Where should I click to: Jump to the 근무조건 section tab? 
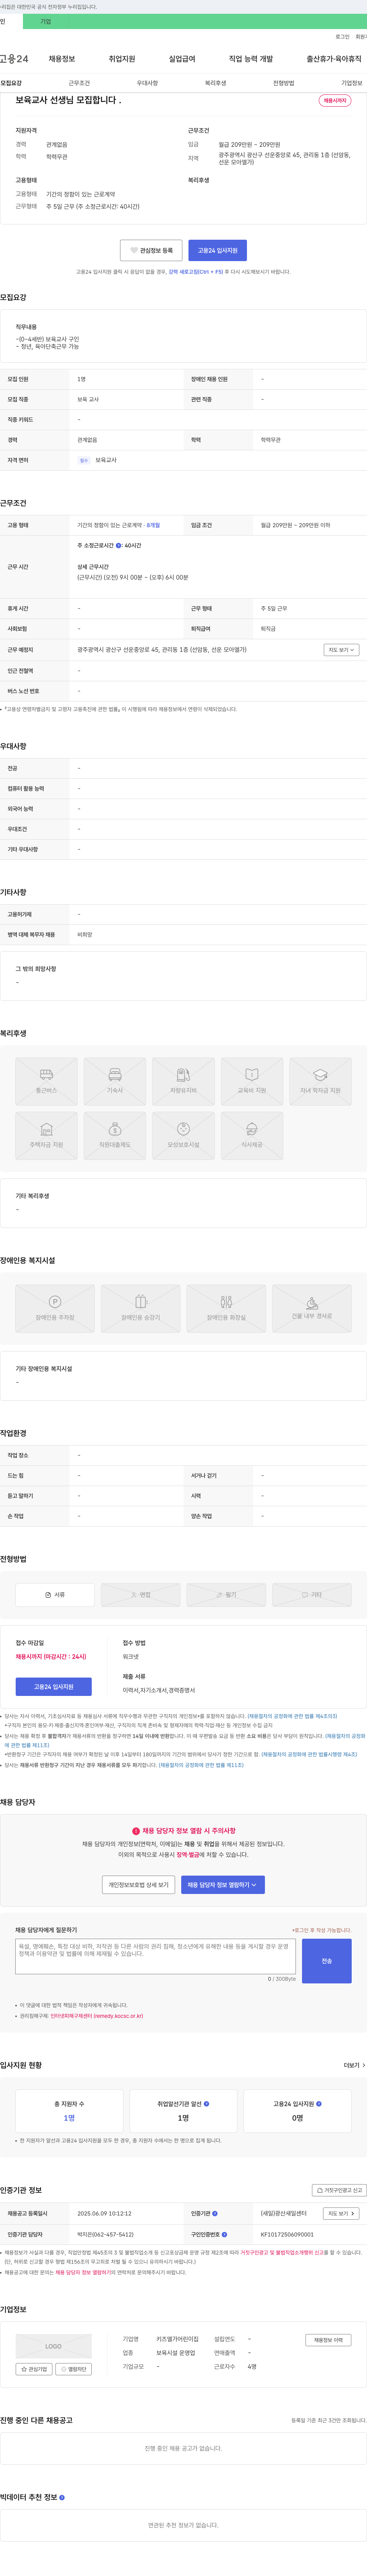click(79, 83)
